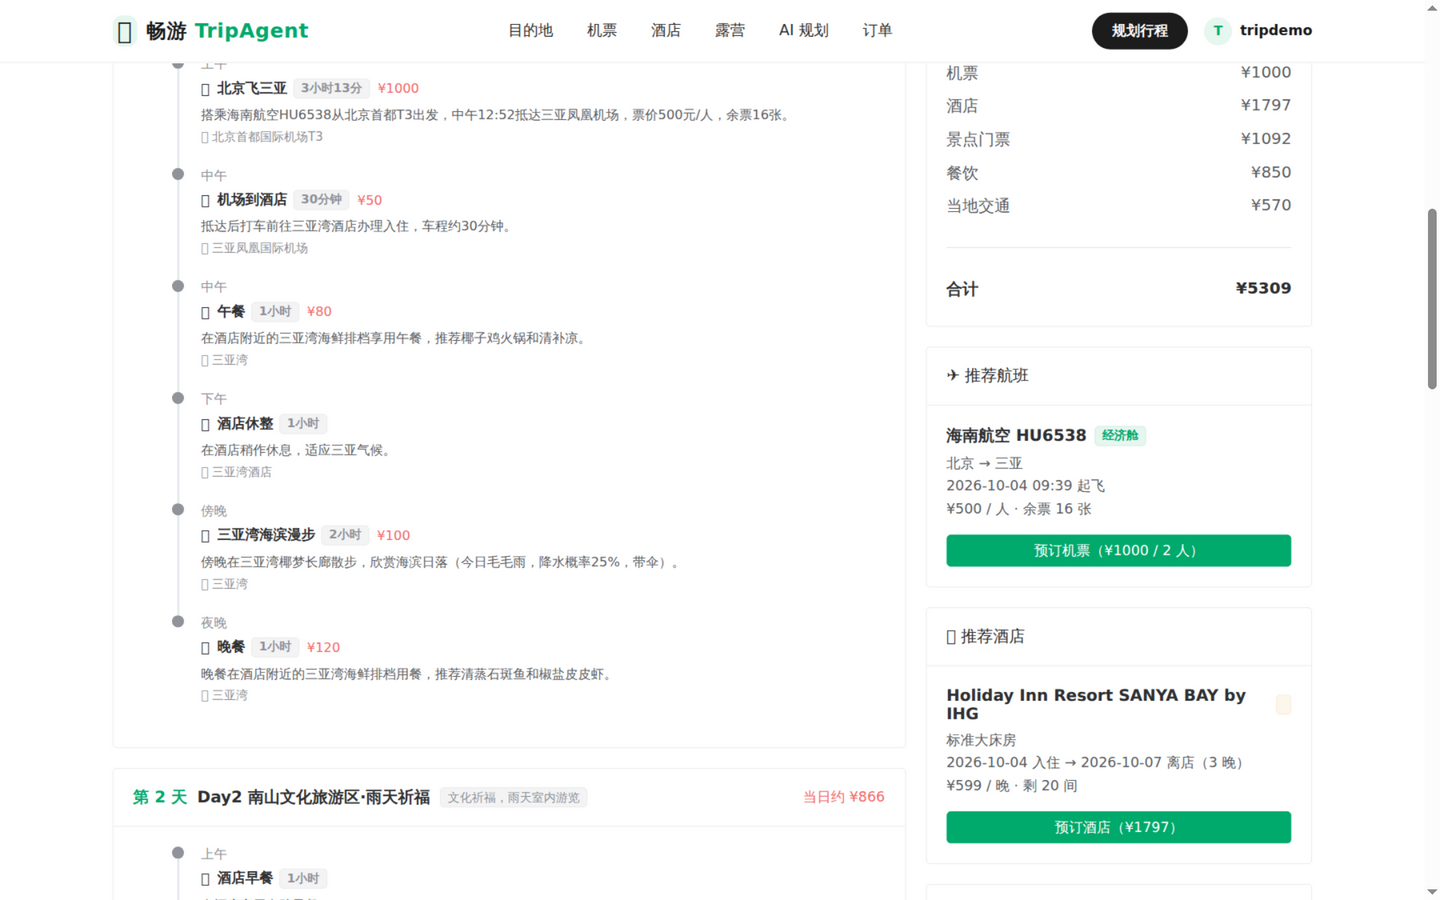Click the Day2 南山文化旅游区·雨天祈福 heading

tap(313, 798)
